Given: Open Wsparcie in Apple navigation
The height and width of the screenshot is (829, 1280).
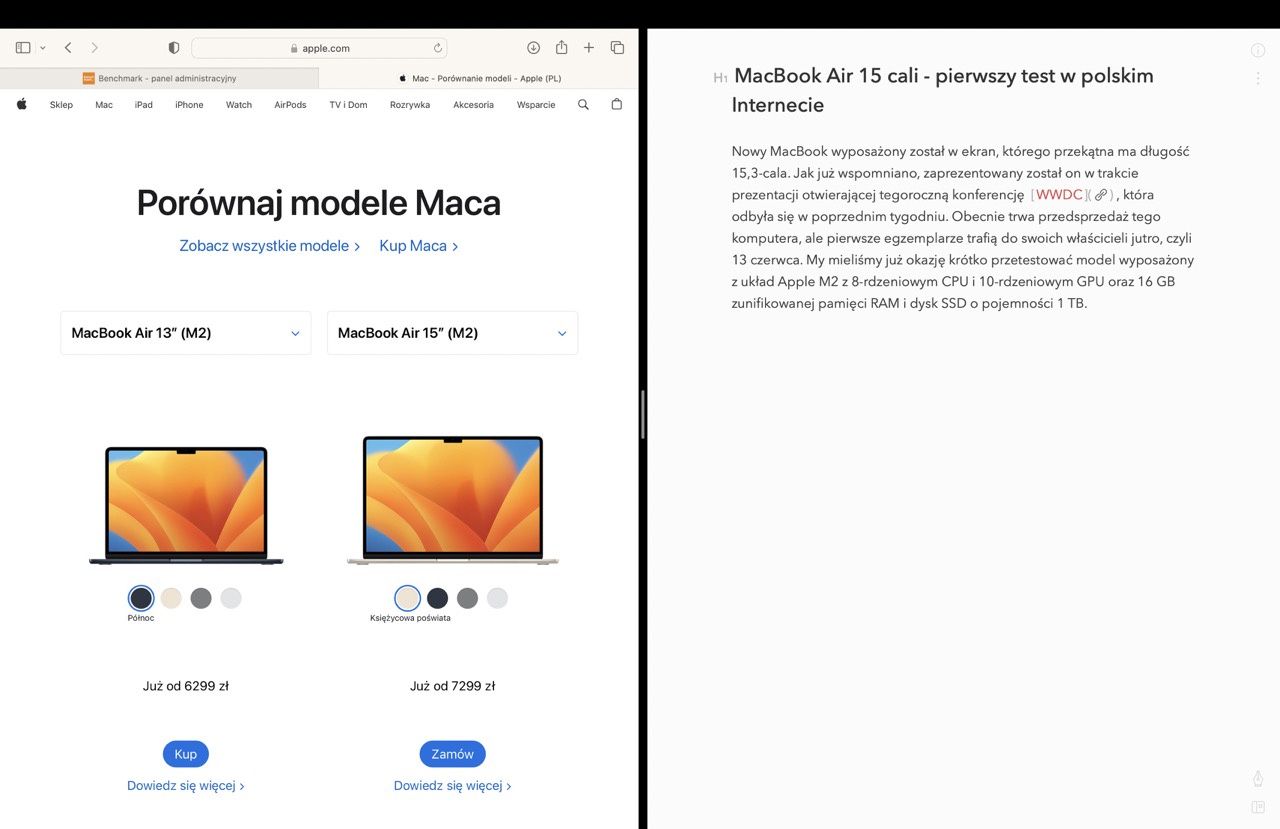Looking at the screenshot, I should click(536, 105).
